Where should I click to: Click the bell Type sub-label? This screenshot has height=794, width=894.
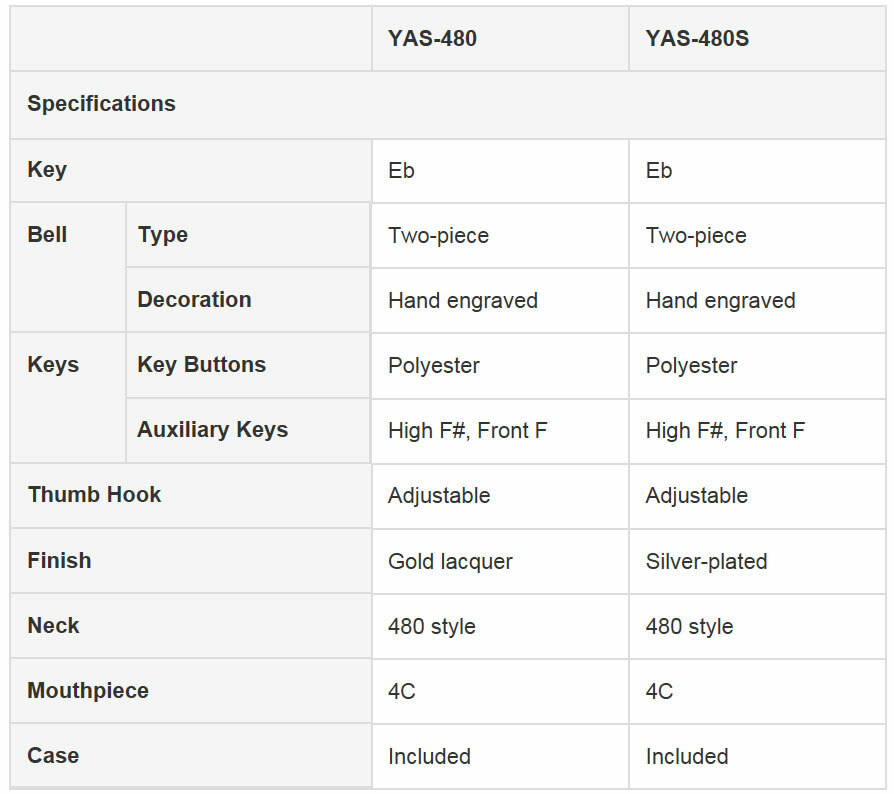[163, 235]
